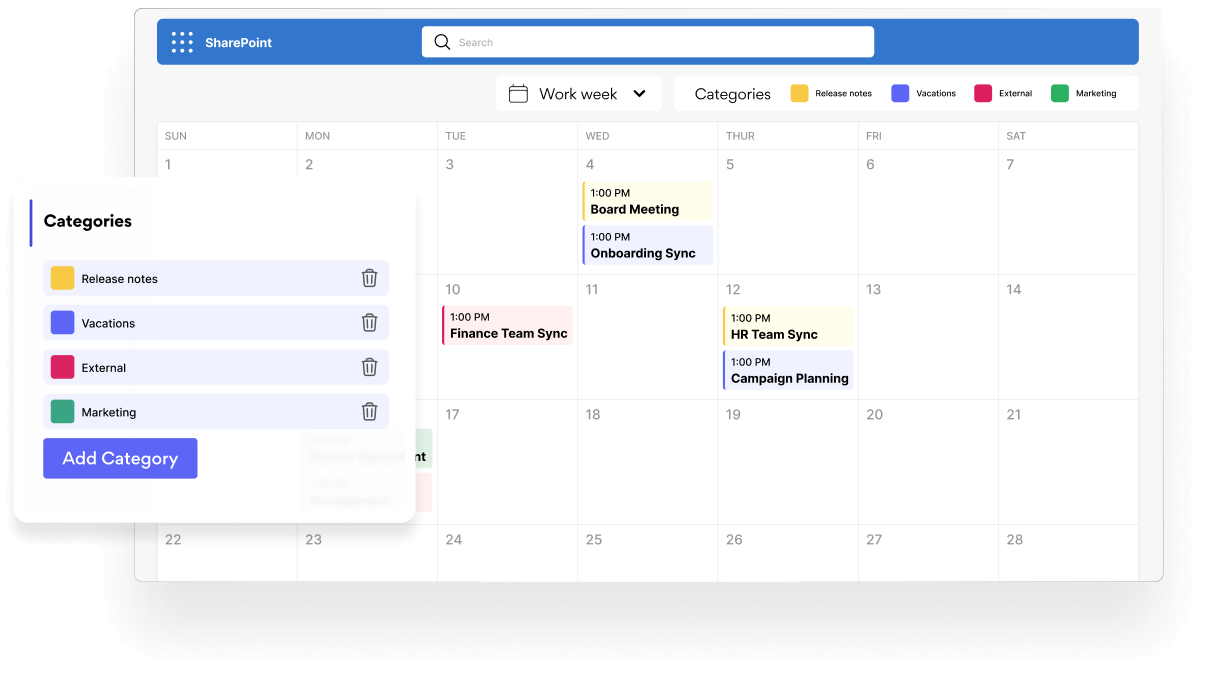Click red swatch in External row
The width and height of the screenshot is (1221, 690).
pyautogui.click(x=62, y=367)
